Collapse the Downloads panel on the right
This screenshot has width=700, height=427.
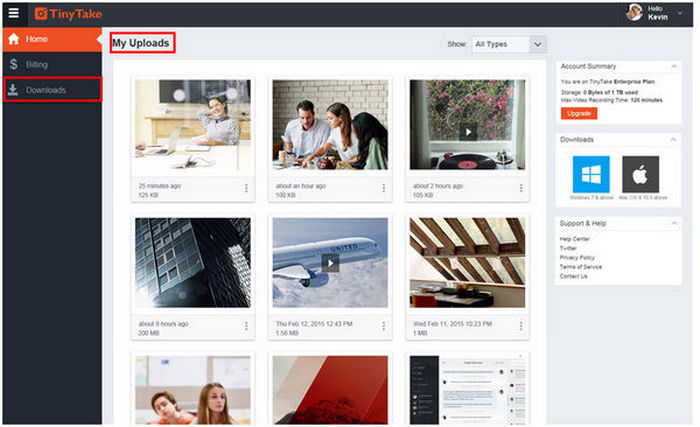[675, 139]
